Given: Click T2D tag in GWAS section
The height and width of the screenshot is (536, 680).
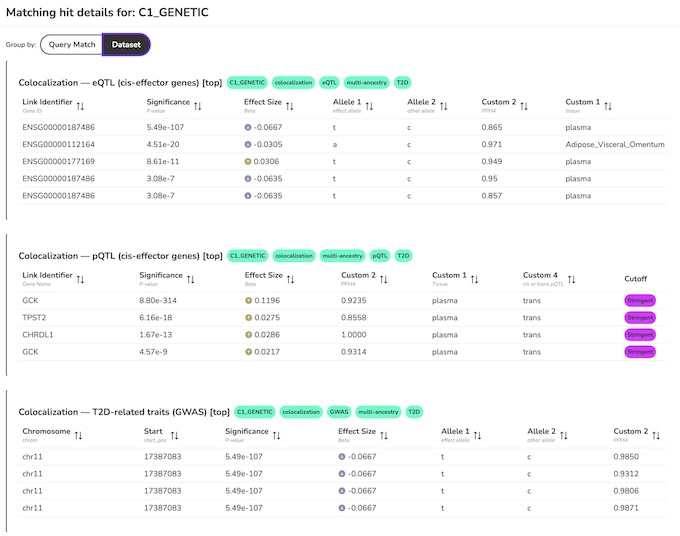Looking at the screenshot, I should click(x=414, y=412).
